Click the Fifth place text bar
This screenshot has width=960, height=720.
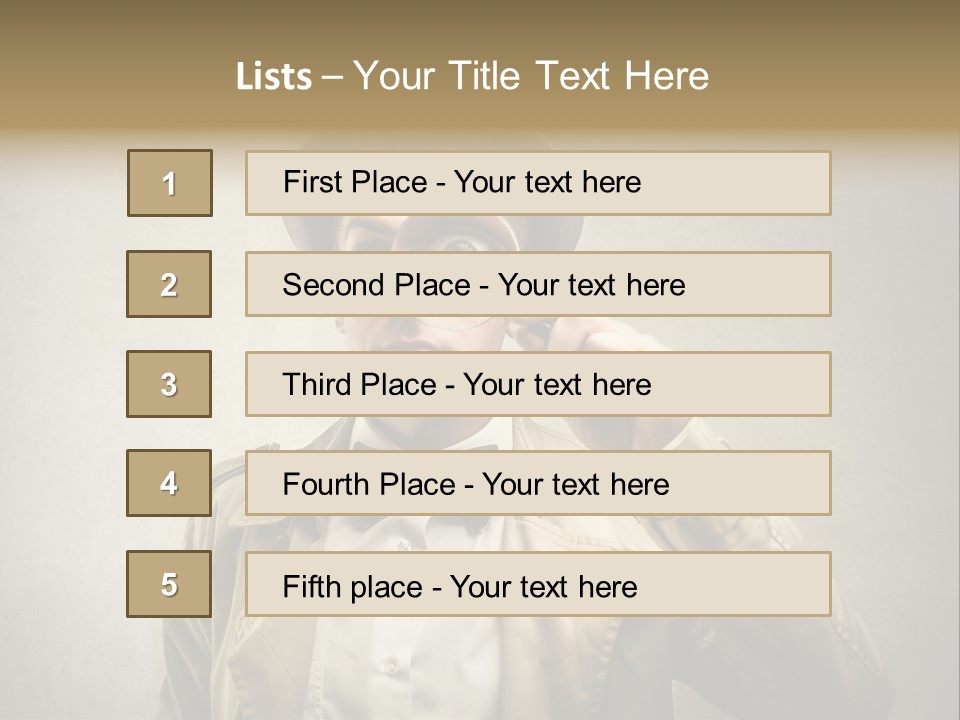(538, 585)
